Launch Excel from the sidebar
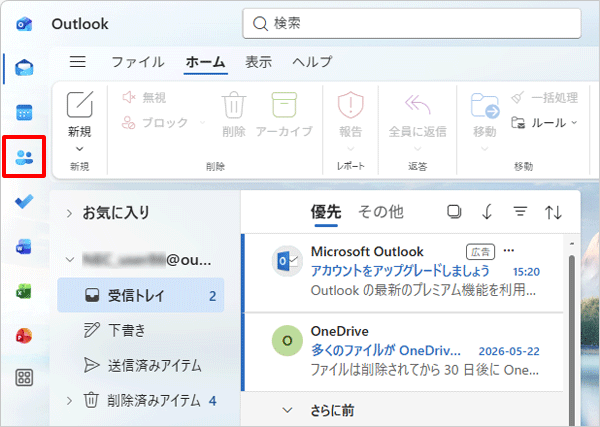Image resolution: width=600 pixels, height=427 pixels. click(24, 292)
